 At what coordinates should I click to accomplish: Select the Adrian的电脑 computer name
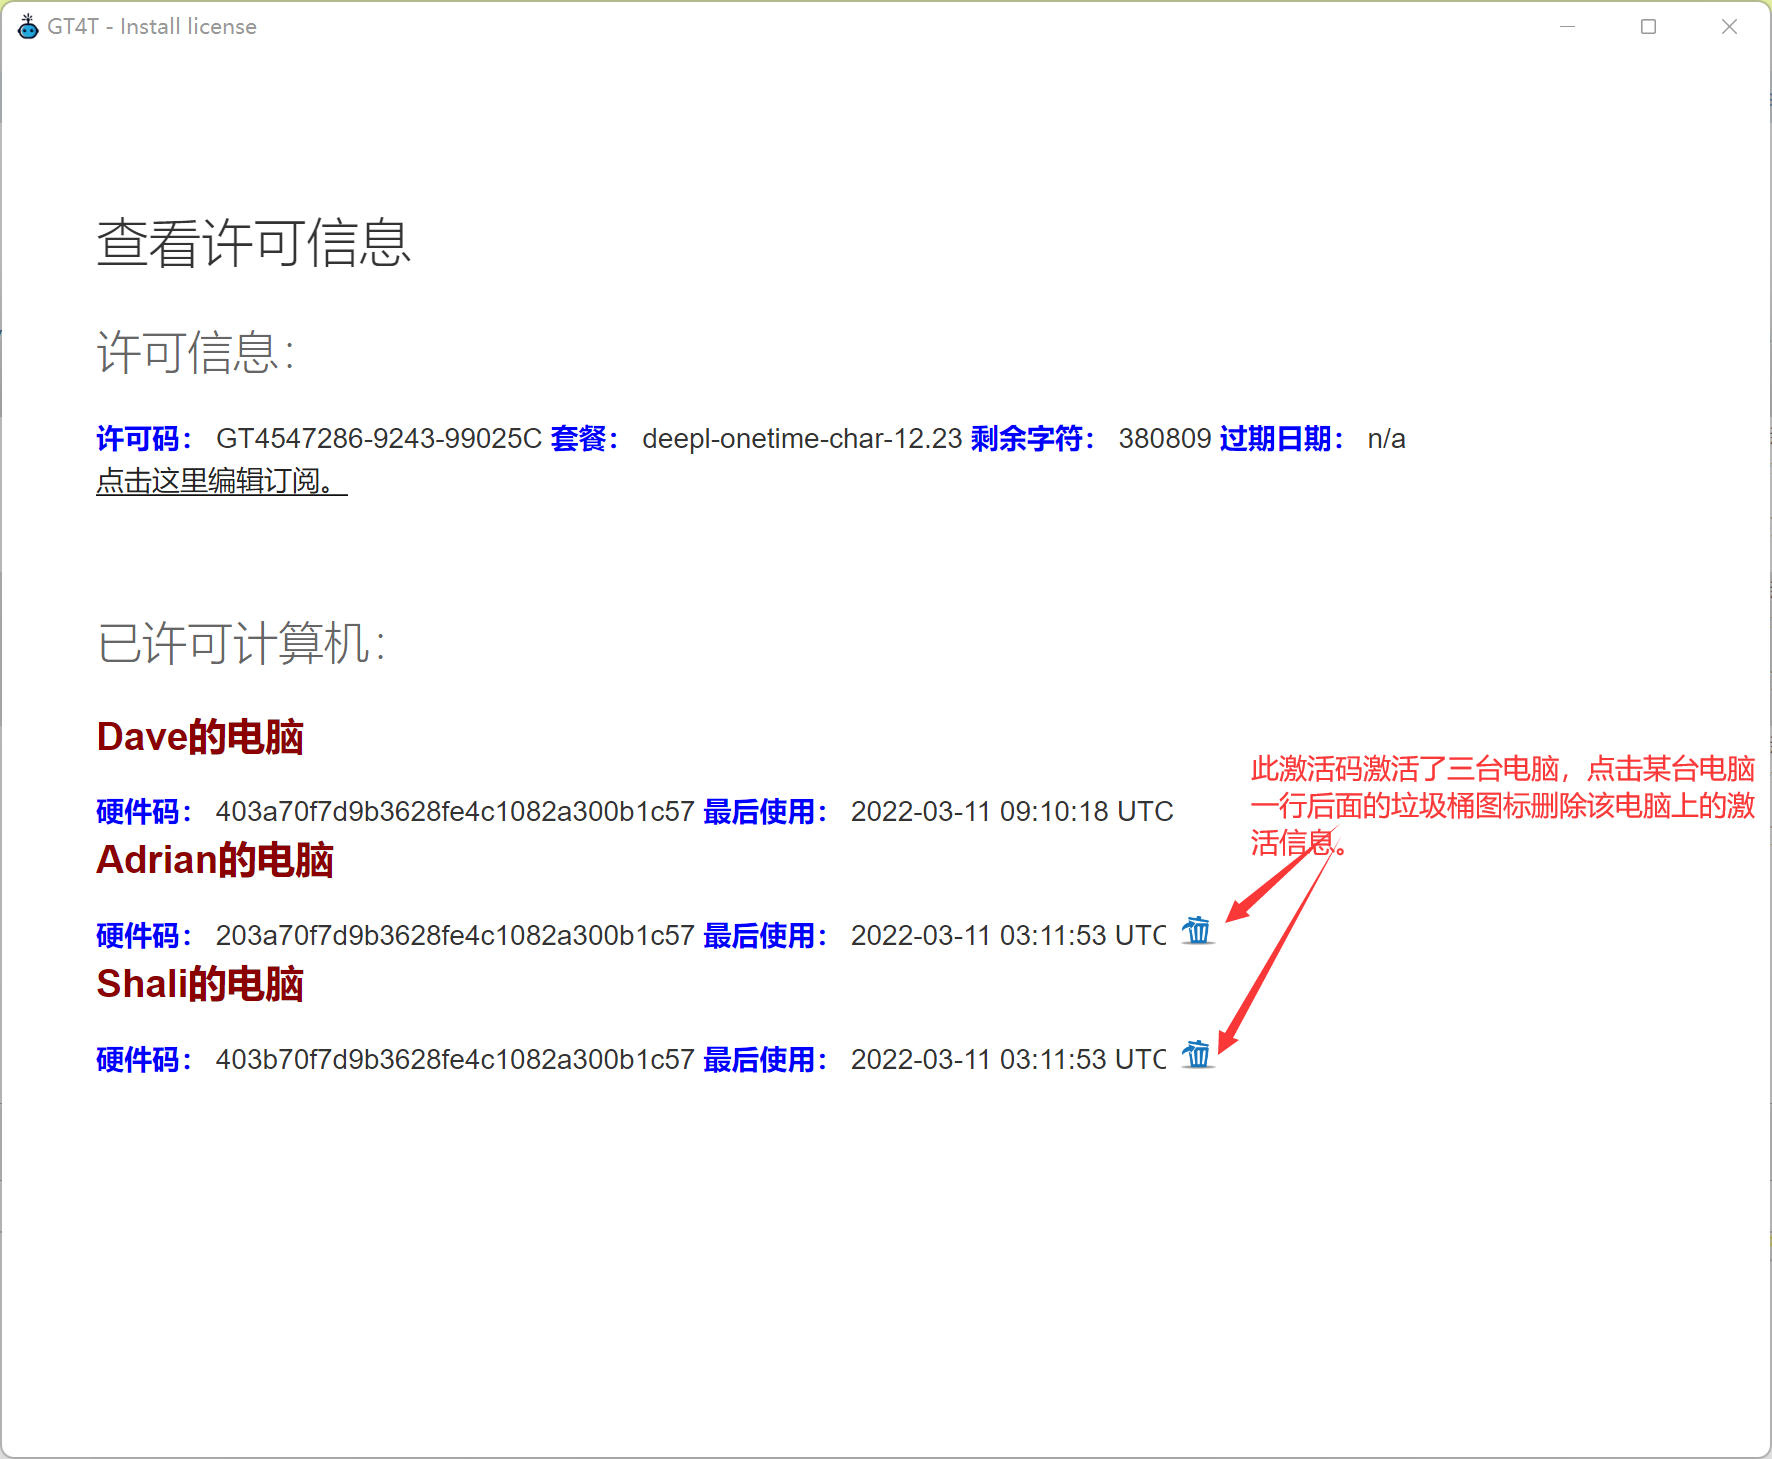(x=215, y=860)
